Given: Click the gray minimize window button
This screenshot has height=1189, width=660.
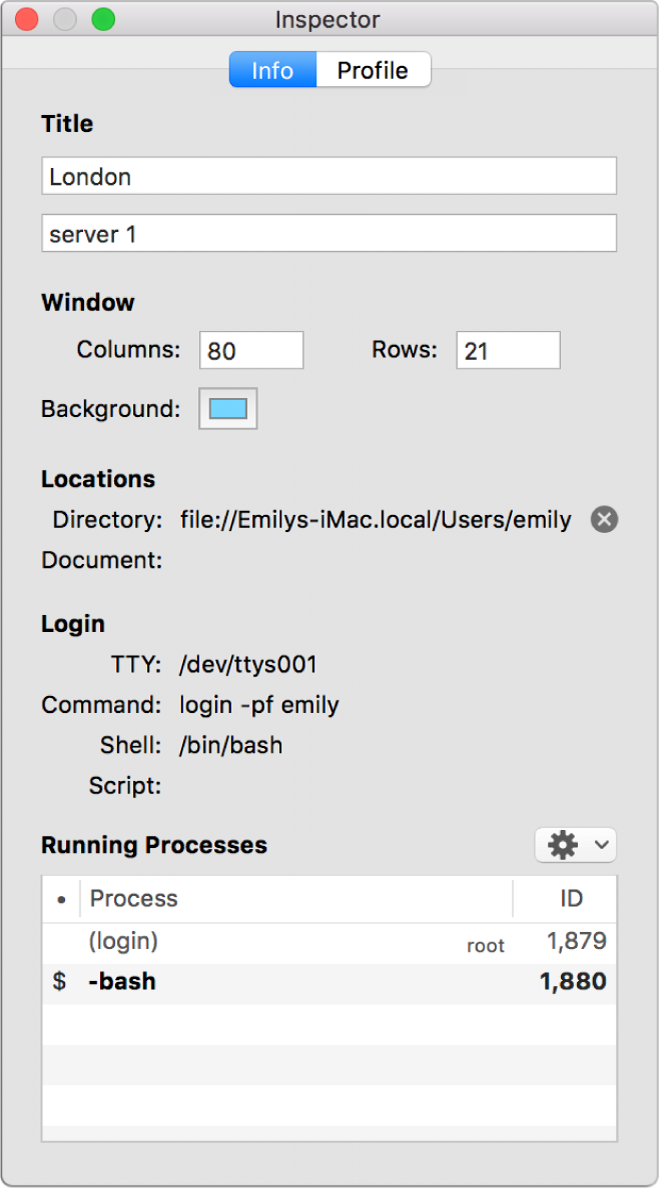Looking at the screenshot, I should pyautogui.click(x=65, y=19).
